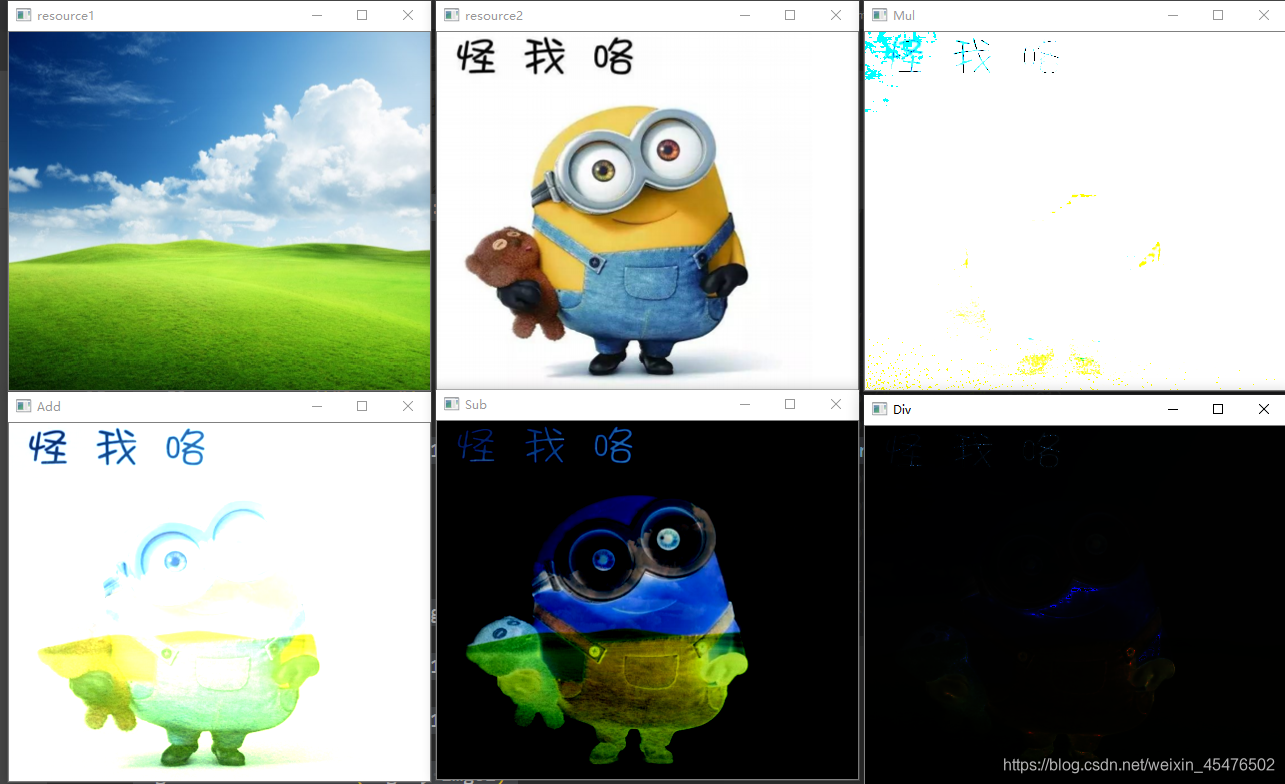Click the Div window app icon
The image size is (1285, 784).
click(x=880, y=409)
